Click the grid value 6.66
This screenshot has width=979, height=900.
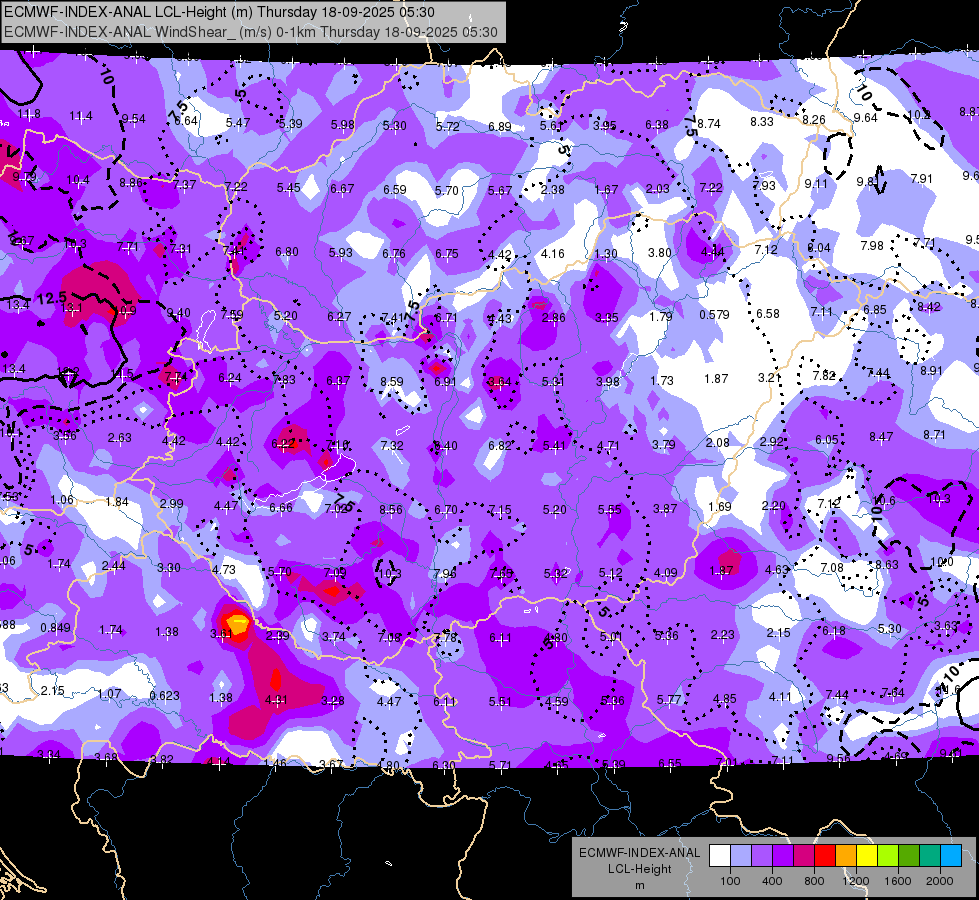point(280,507)
